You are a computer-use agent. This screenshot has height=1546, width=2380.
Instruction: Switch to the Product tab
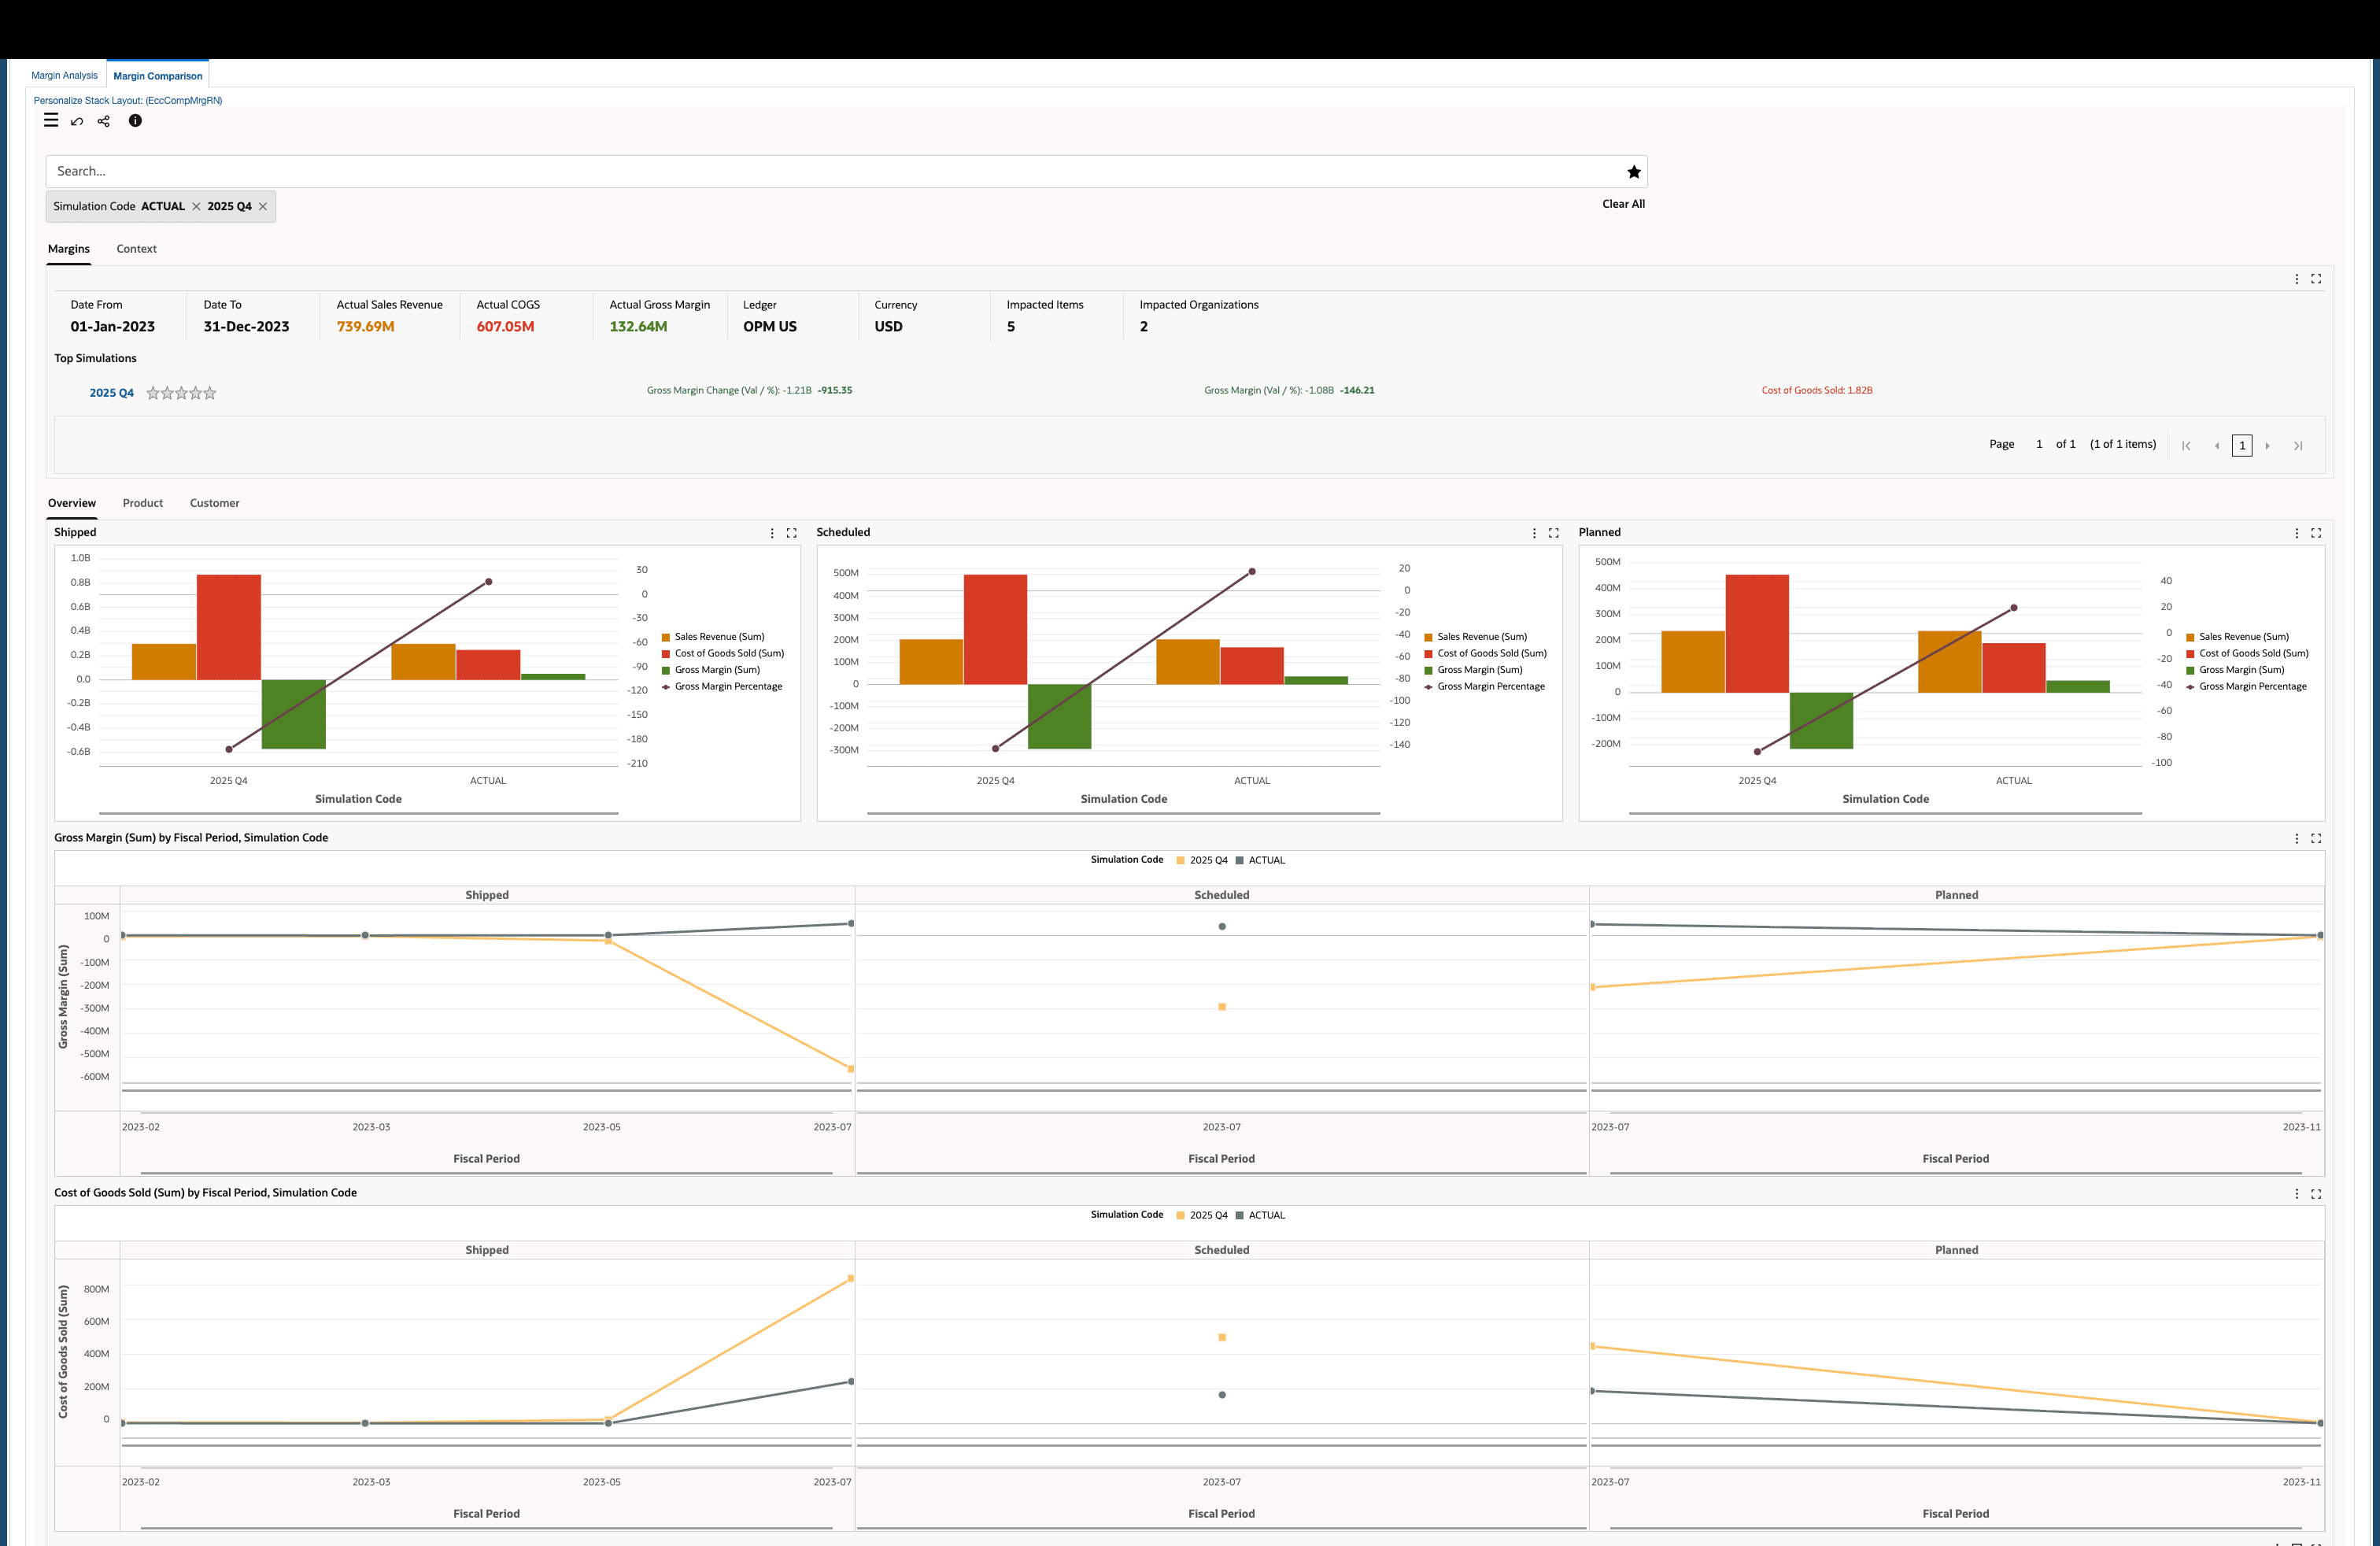(x=143, y=503)
